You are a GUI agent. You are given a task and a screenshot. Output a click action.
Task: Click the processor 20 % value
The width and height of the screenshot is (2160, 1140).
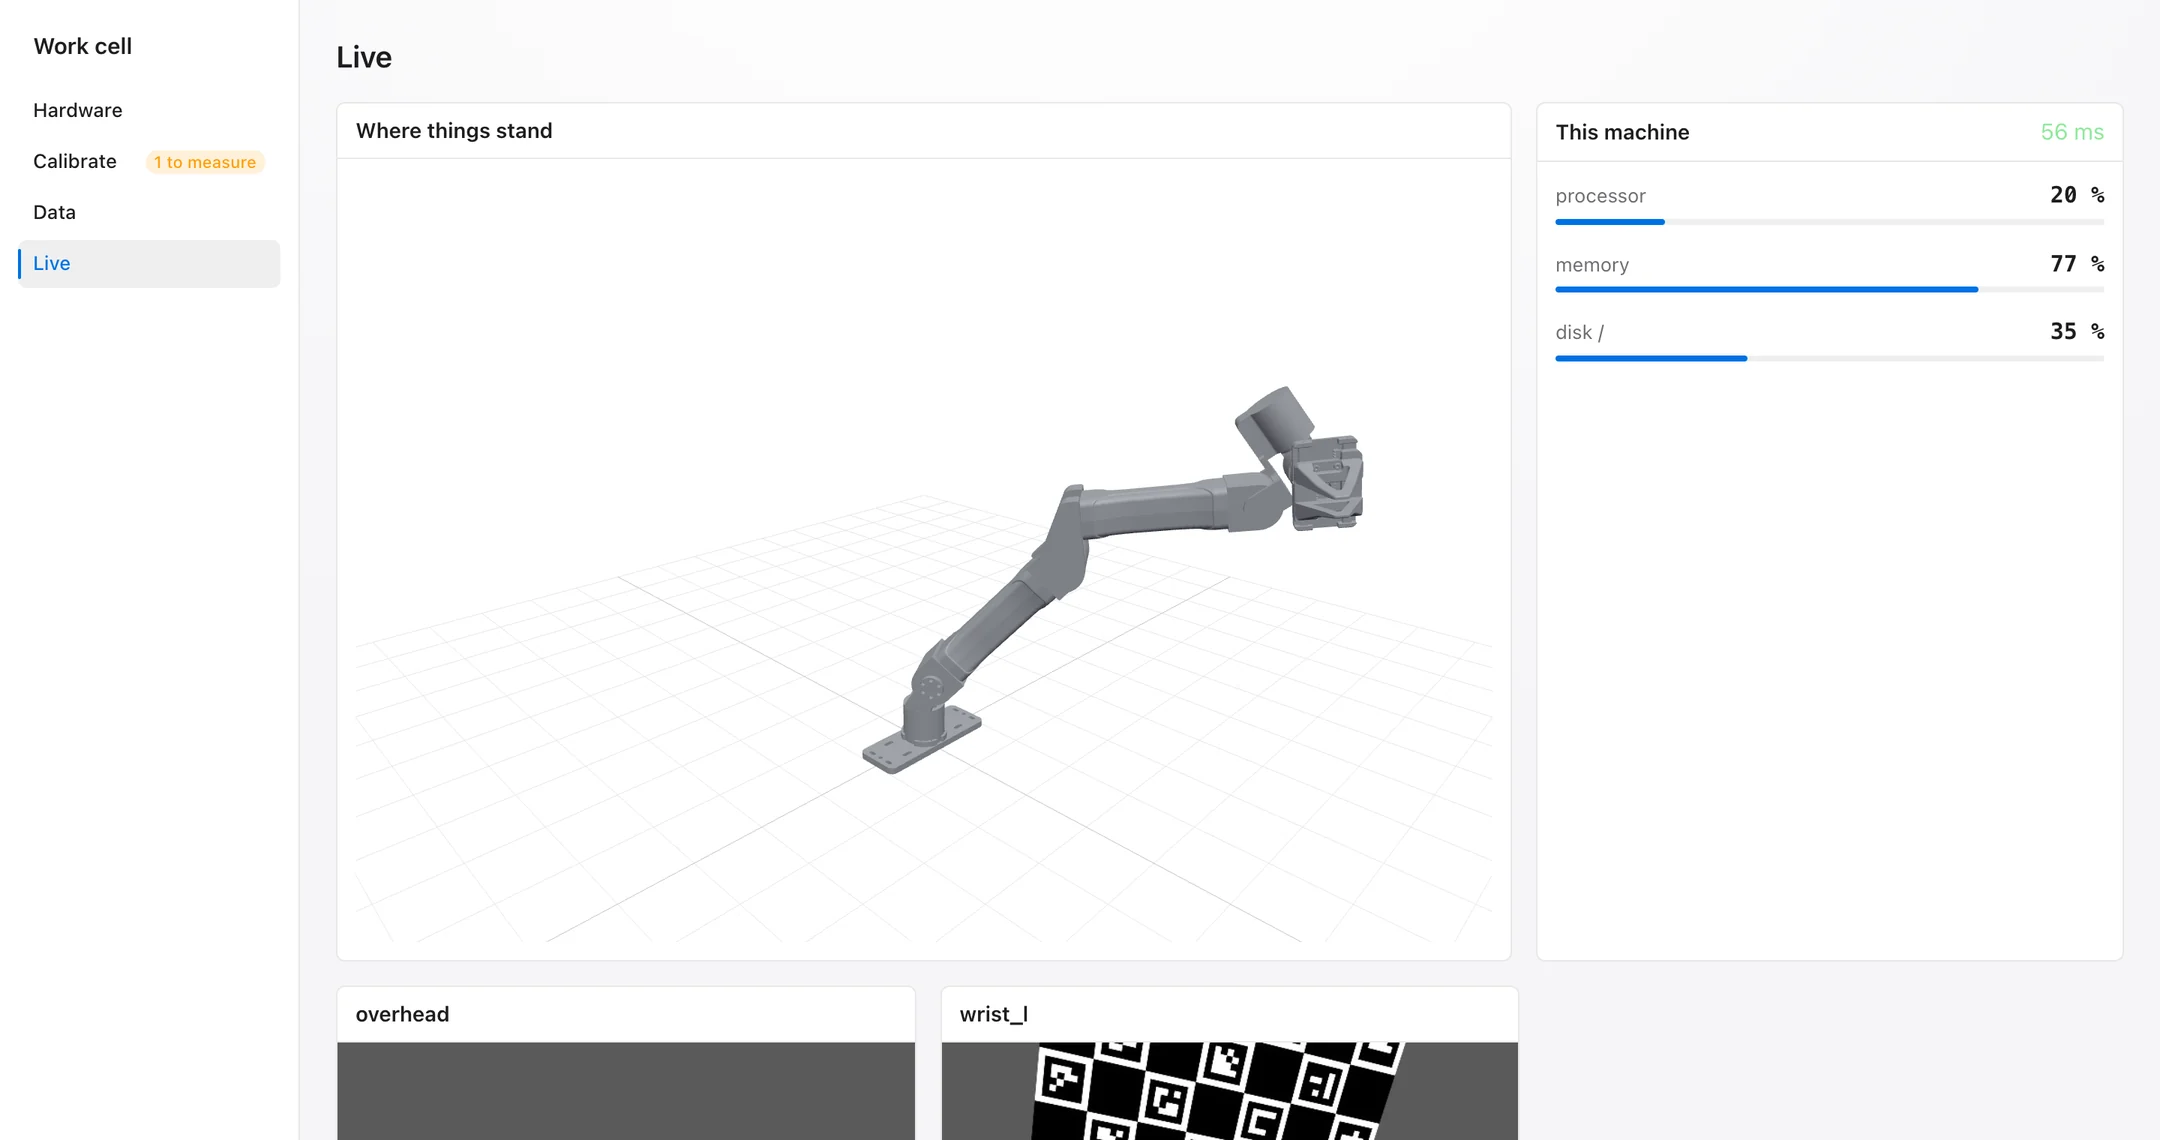(2077, 195)
